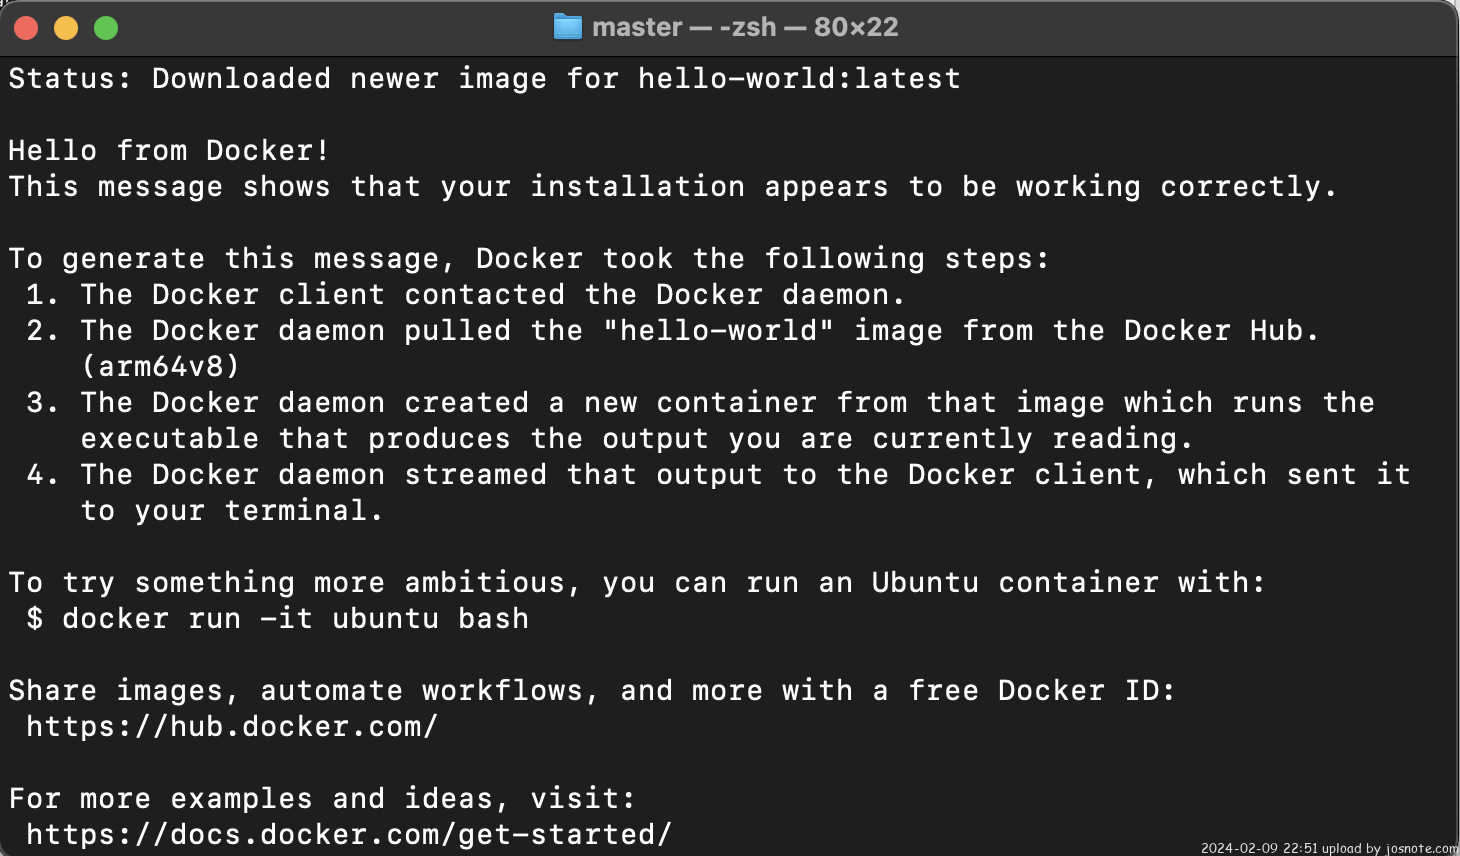Click the "To try something more ambitious" line
The height and width of the screenshot is (856, 1460).
(x=636, y=583)
